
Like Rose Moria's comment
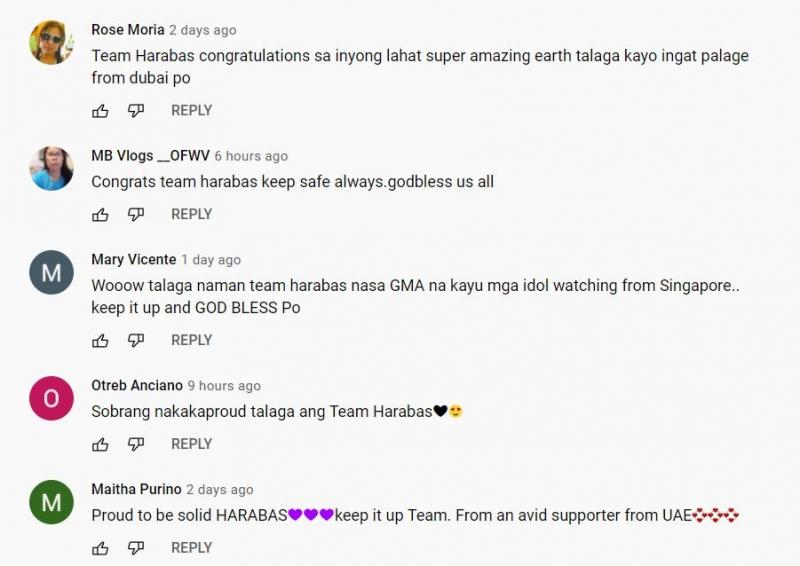click(100, 111)
